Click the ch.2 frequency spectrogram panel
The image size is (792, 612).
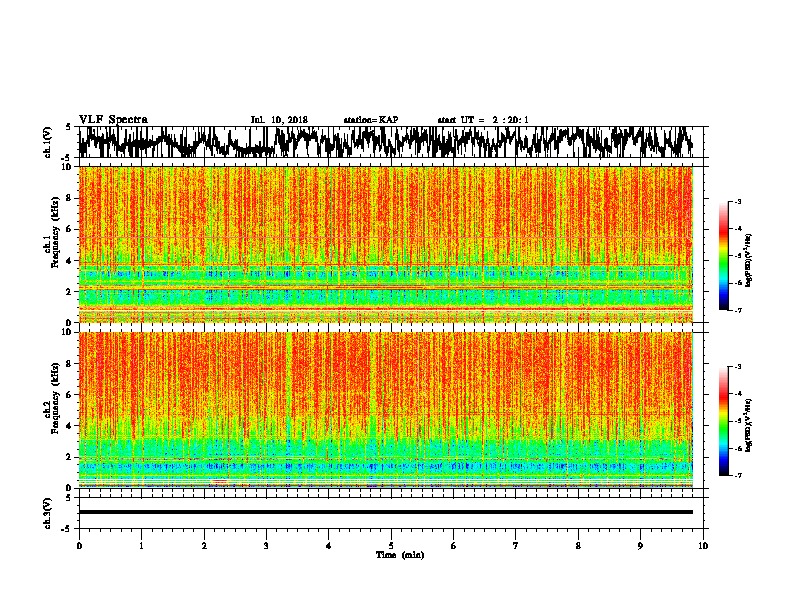point(385,410)
